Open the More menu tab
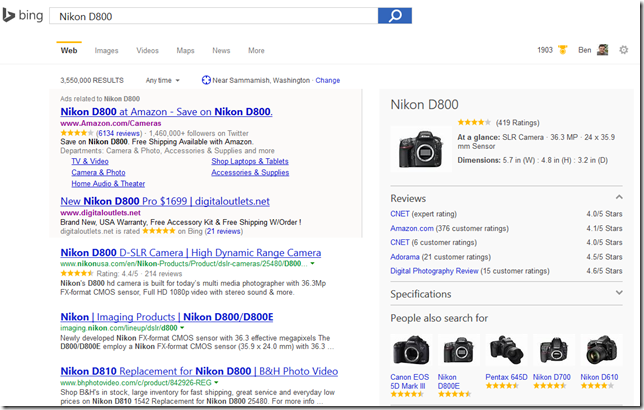Screen dimensions: 644x410 pyautogui.click(x=256, y=51)
